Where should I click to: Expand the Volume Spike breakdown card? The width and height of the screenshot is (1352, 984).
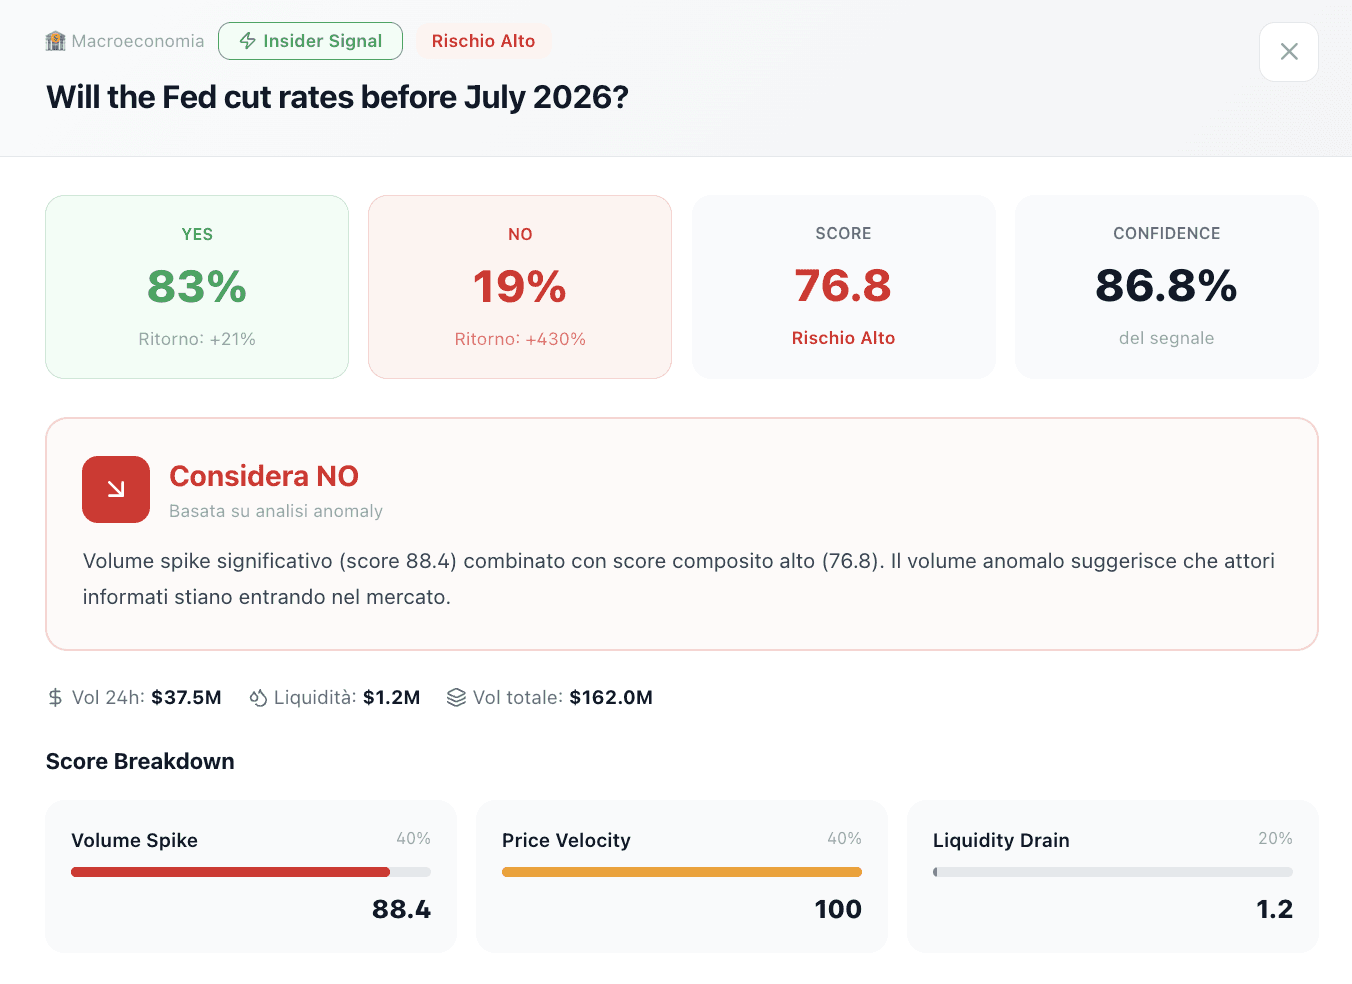(x=251, y=877)
